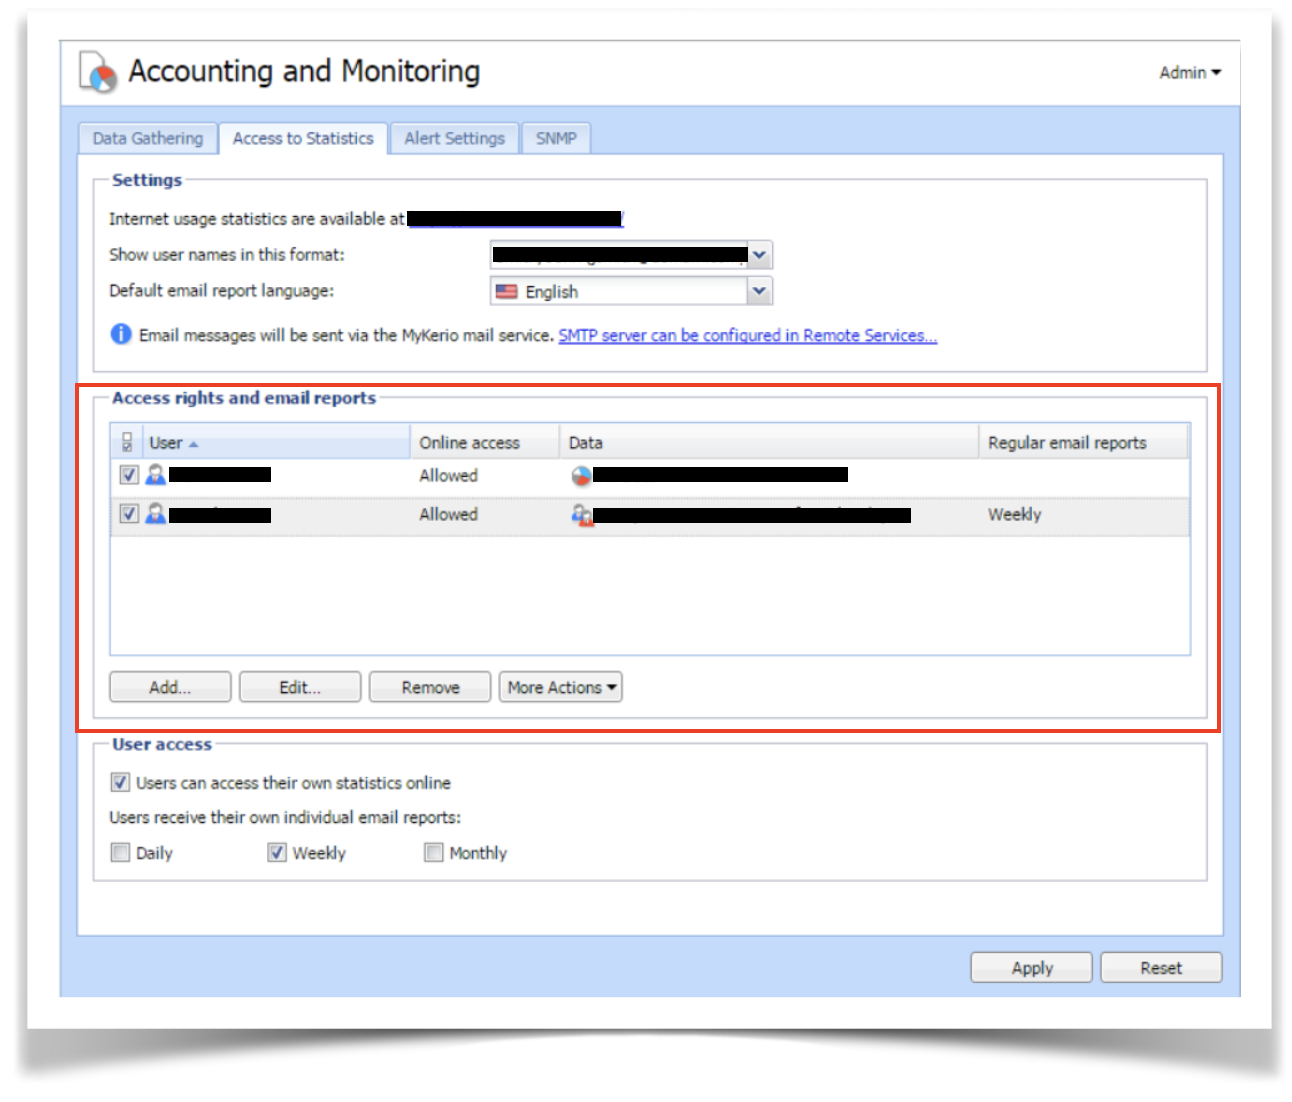Uncheck the Weekly individual reports checkbox
This screenshot has width=1292, height=1102.
[x=277, y=852]
